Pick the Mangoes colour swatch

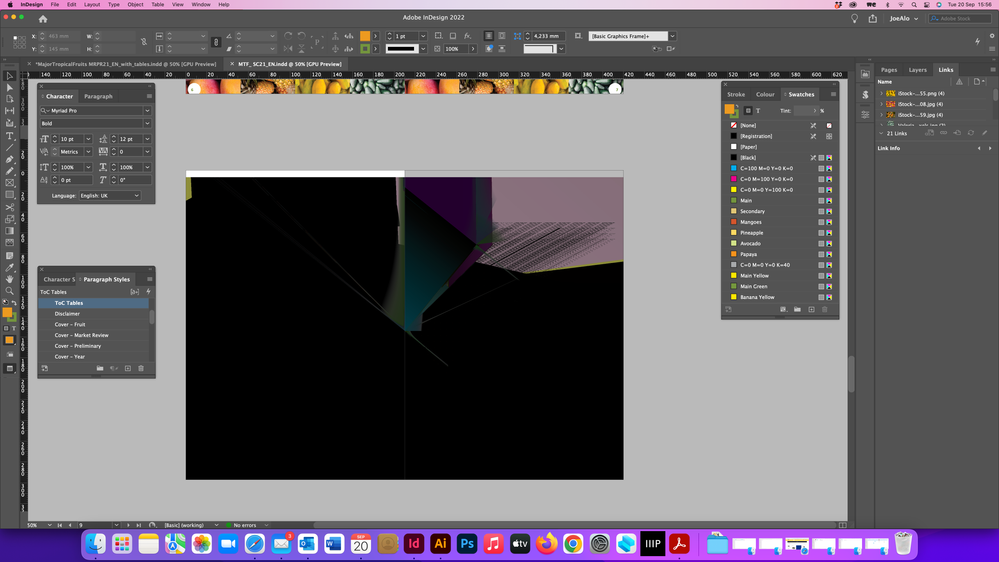tap(751, 222)
